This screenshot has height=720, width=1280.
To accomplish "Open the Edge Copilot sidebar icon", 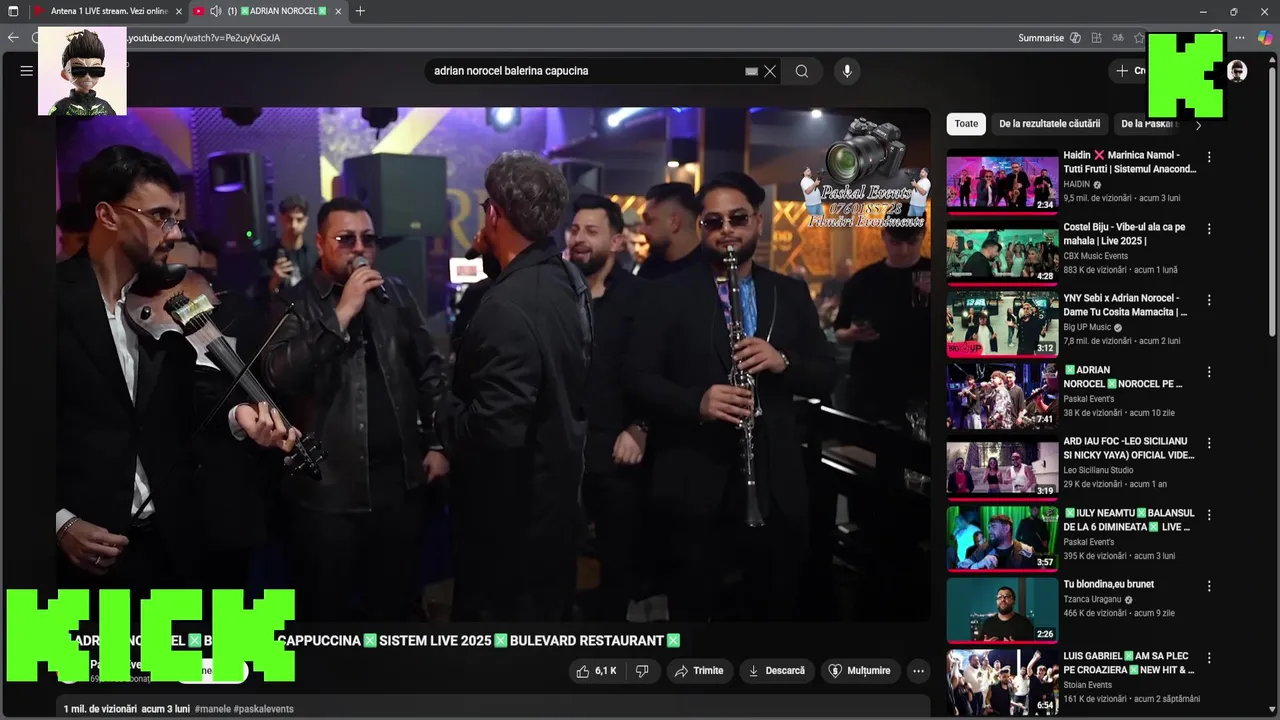I will click(1265, 38).
